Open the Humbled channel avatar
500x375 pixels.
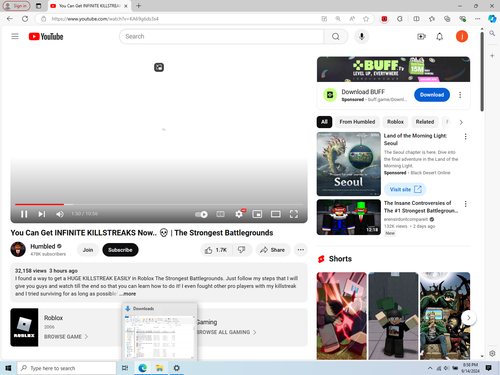[x=18, y=249]
